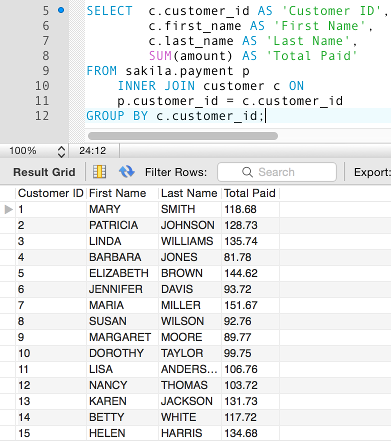Place cursor on SUM(amount) in editor
391x441 pixels.
pos(190,56)
